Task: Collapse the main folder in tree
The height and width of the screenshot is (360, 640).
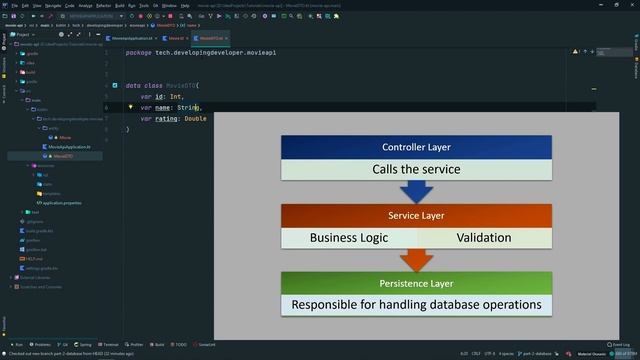Action: [x=22, y=100]
